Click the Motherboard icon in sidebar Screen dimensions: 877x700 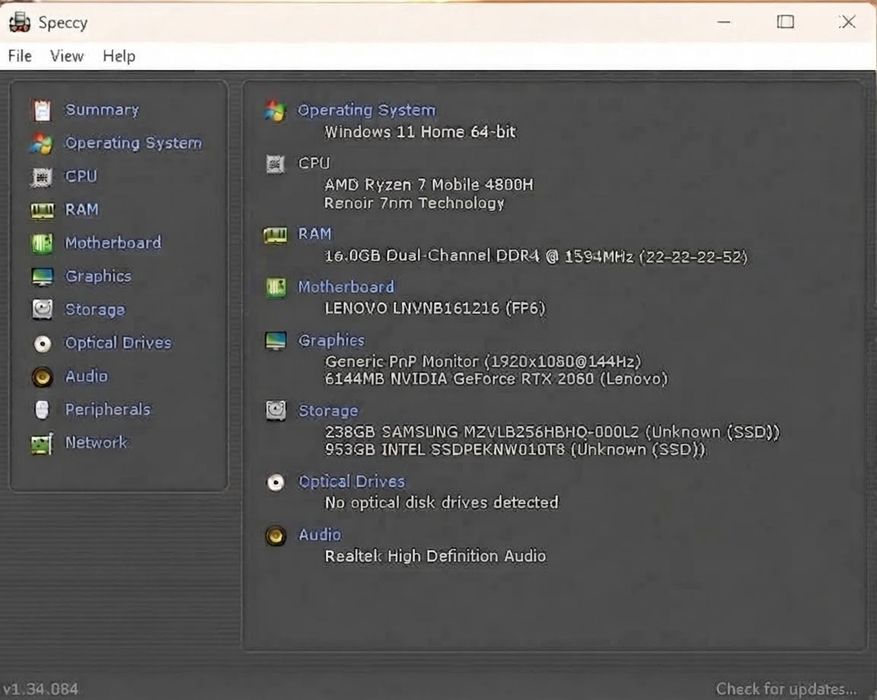pos(42,243)
